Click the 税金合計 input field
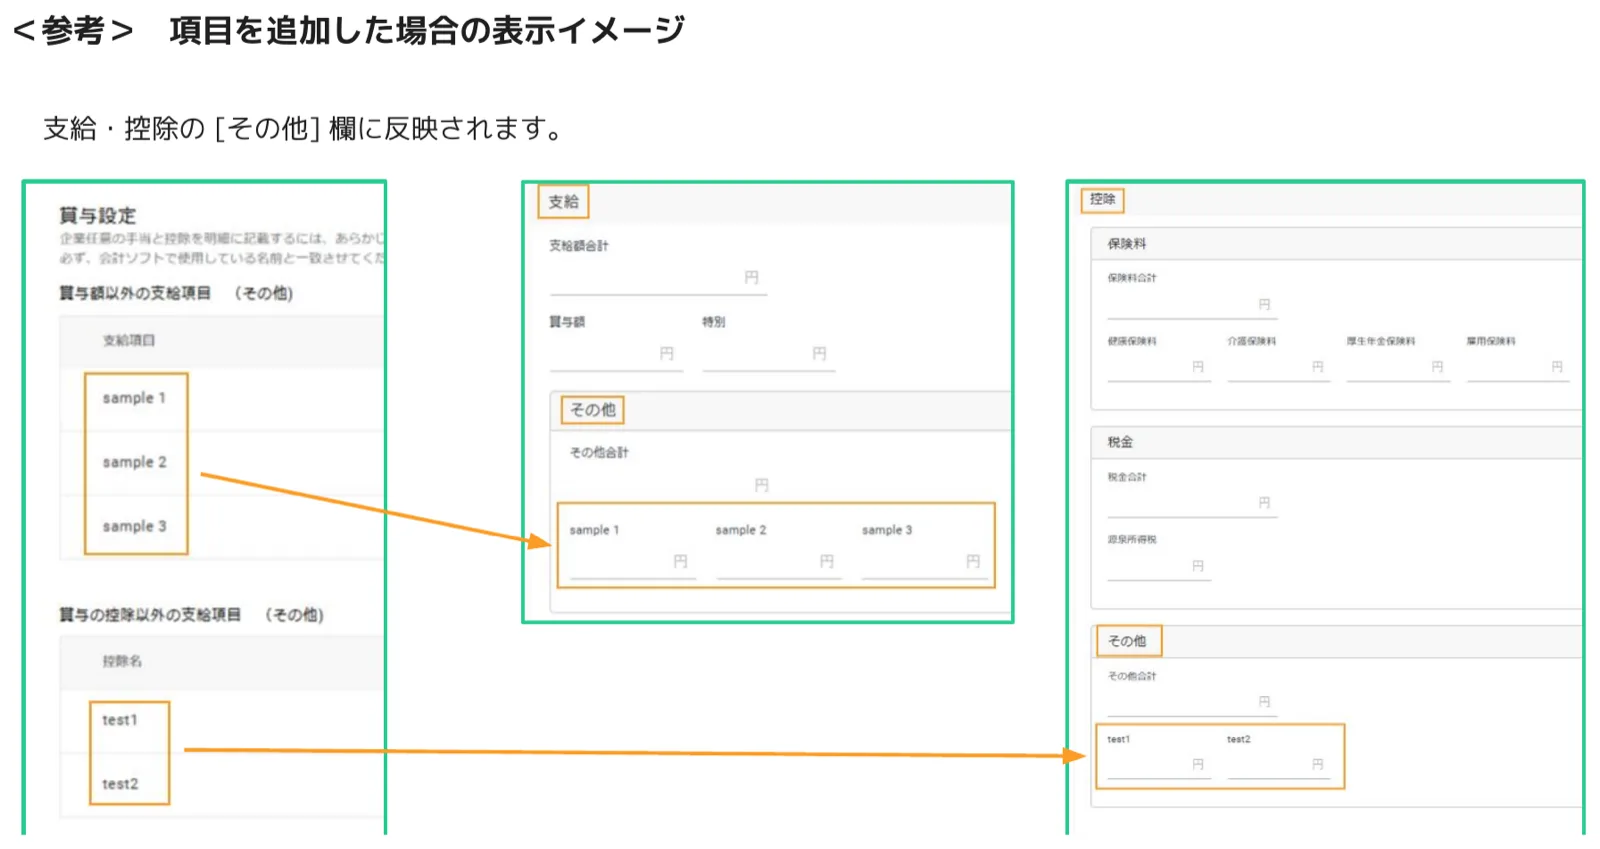This screenshot has width=1600, height=849. 1192,504
